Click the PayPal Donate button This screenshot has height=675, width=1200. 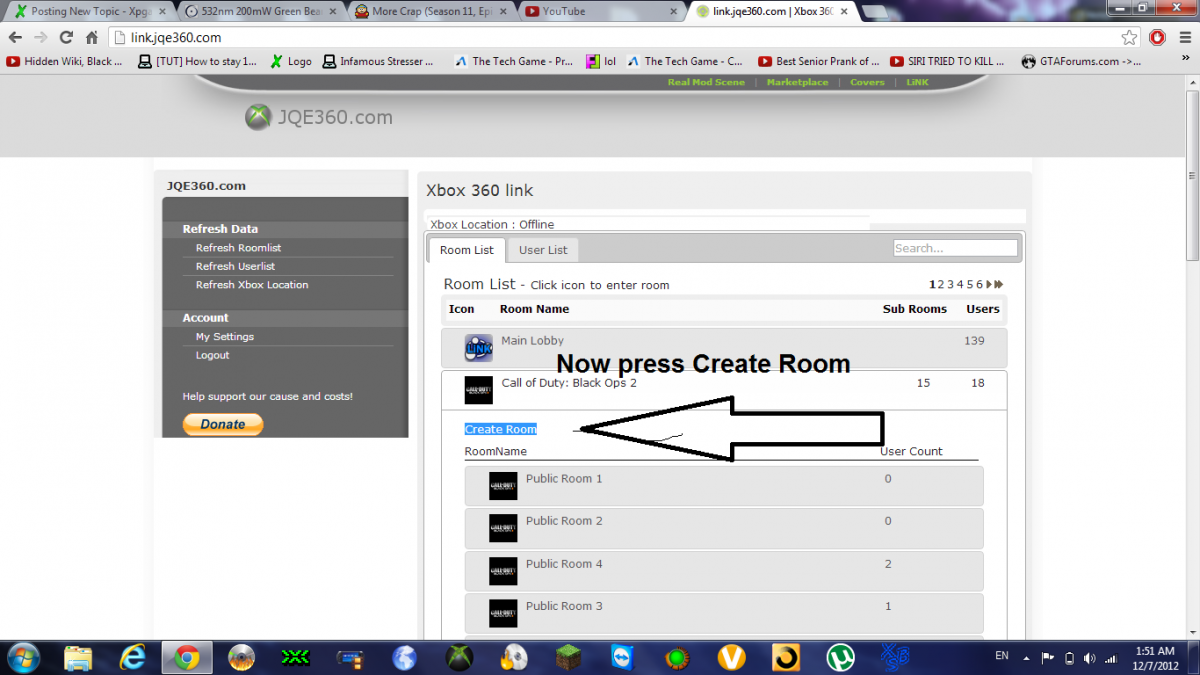[x=223, y=424]
